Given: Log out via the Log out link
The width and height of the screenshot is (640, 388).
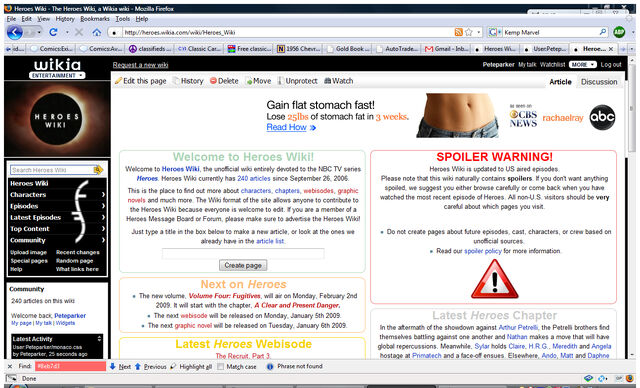Looking at the screenshot, I should coord(611,64).
